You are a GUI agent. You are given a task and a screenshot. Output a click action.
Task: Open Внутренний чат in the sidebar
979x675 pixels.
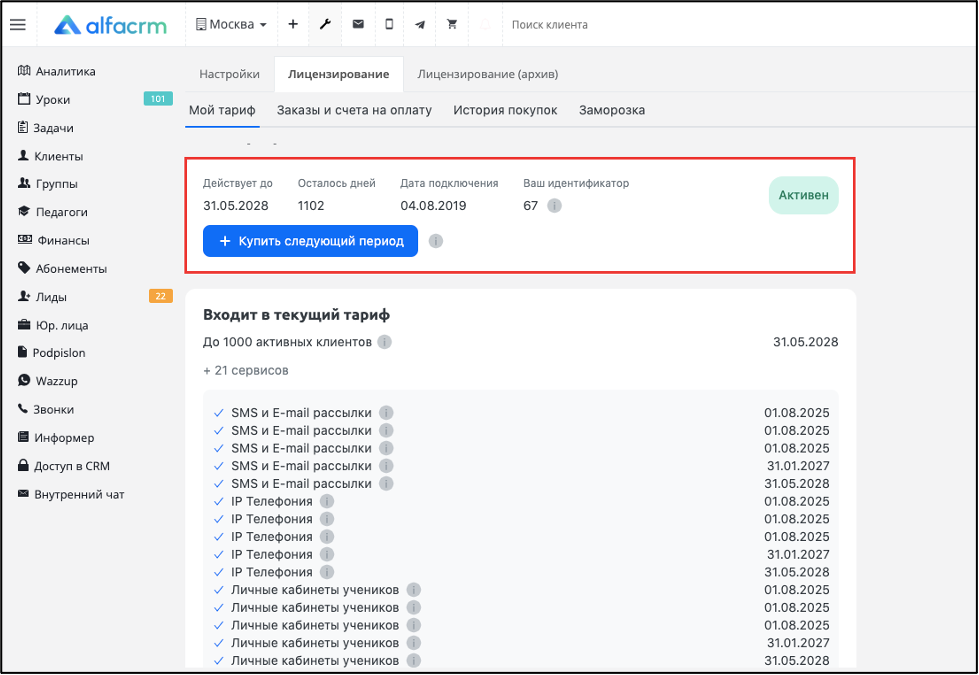[x=79, y=495]
